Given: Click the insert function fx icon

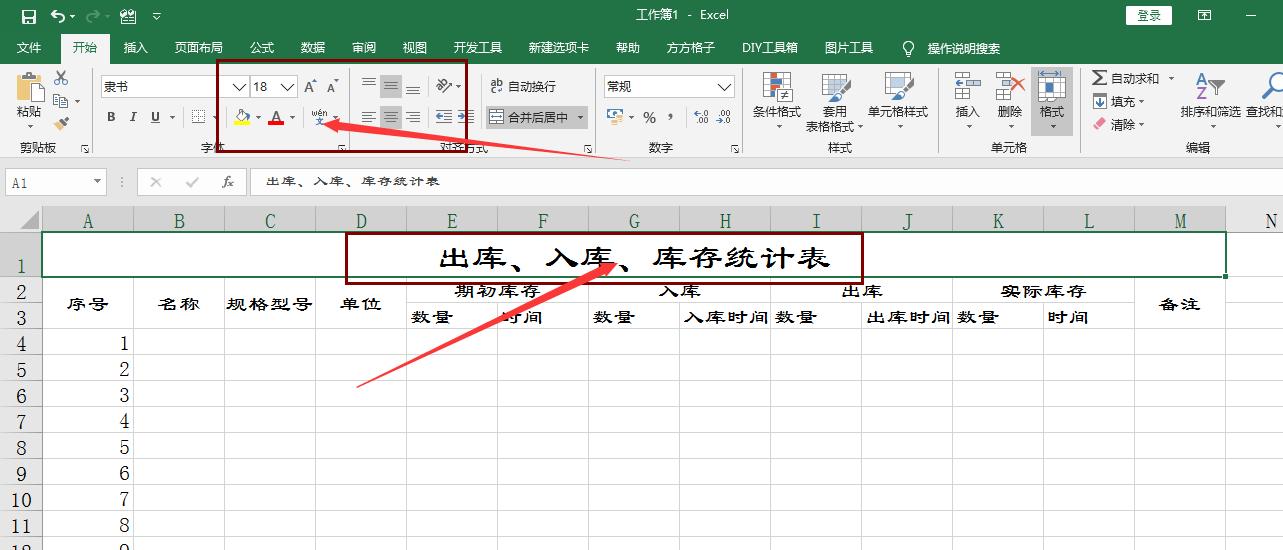Looking at the screenshot, I should coord(228,182).
